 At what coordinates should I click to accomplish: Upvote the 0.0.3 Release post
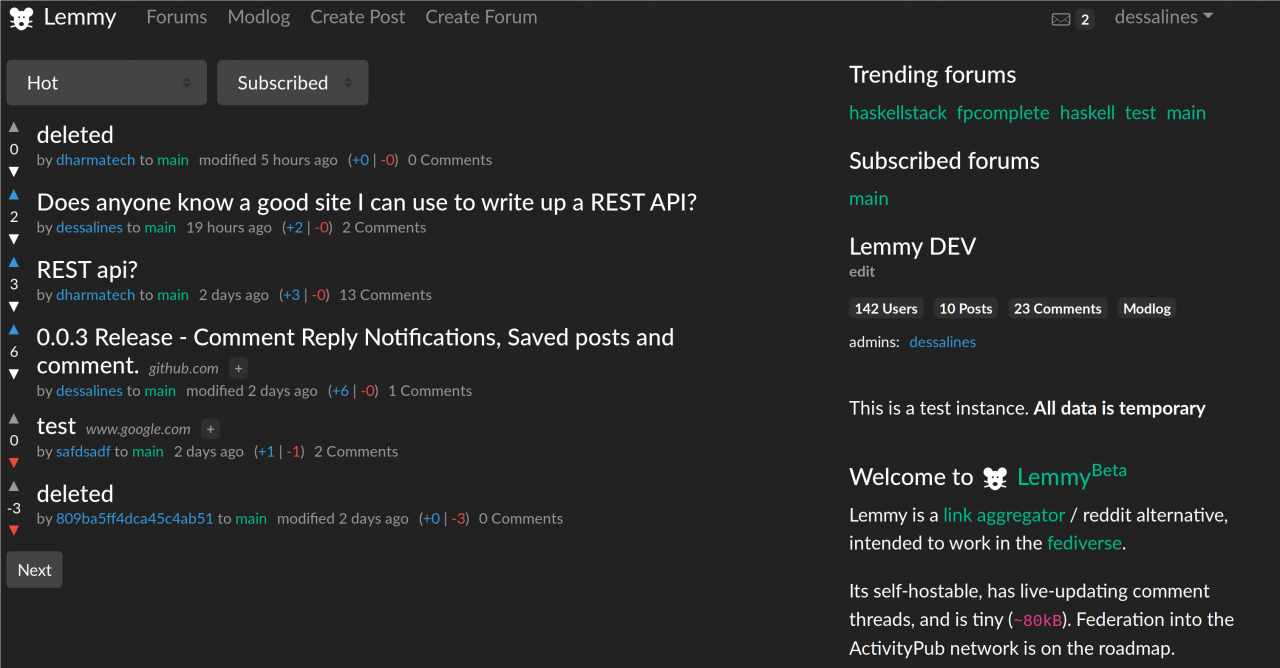[x=14, y=329]
